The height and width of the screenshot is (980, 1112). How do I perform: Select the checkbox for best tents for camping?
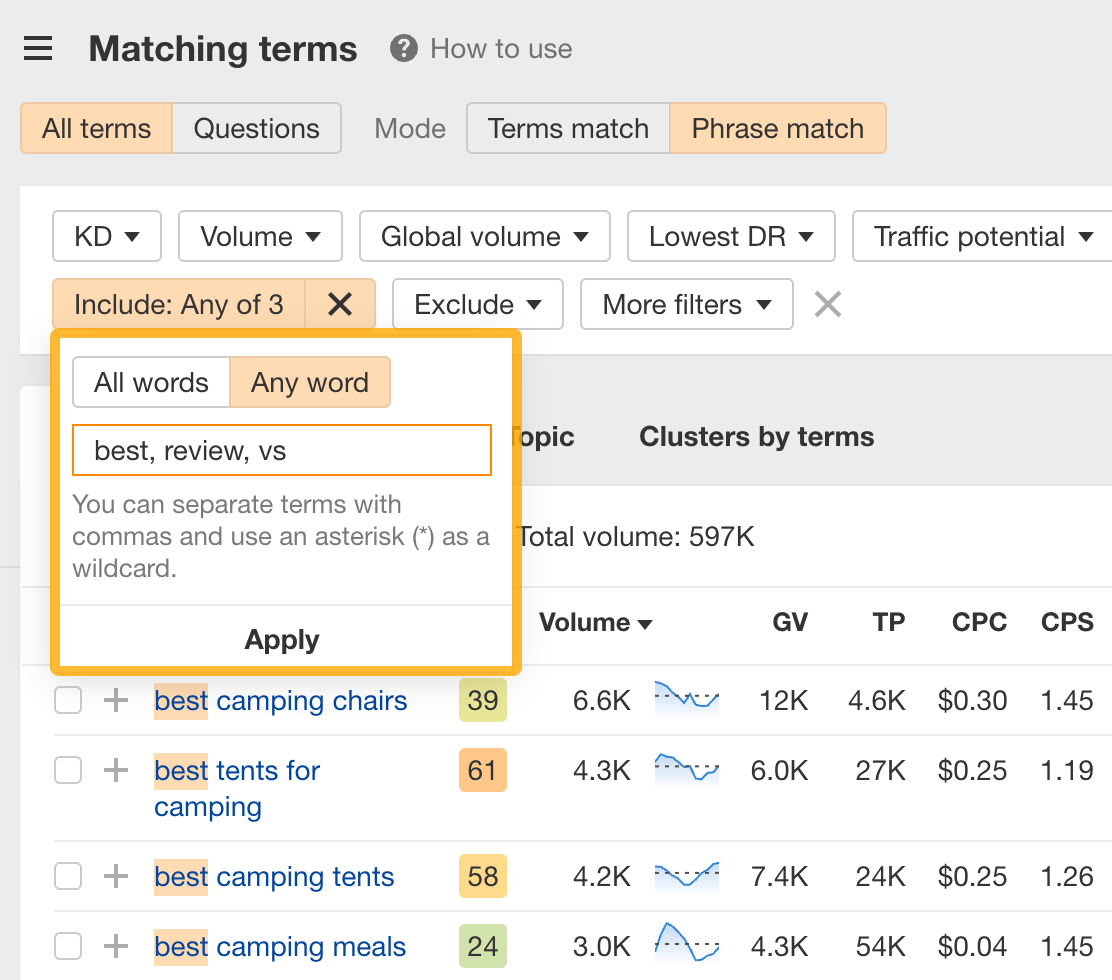[x=67, y=770]
